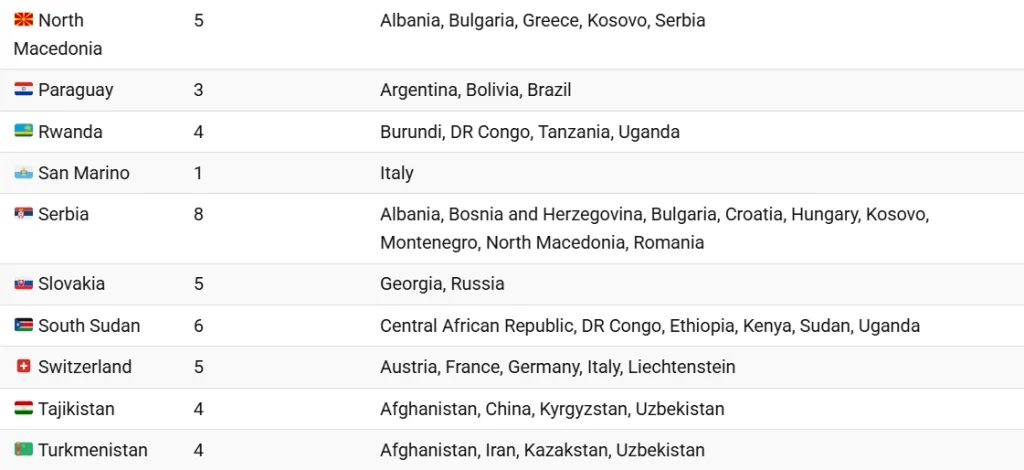Select the Turkmenistan country name
The width and height of the screenshot is (1024, 470).
pyautogui.click(x=93, y=450)
